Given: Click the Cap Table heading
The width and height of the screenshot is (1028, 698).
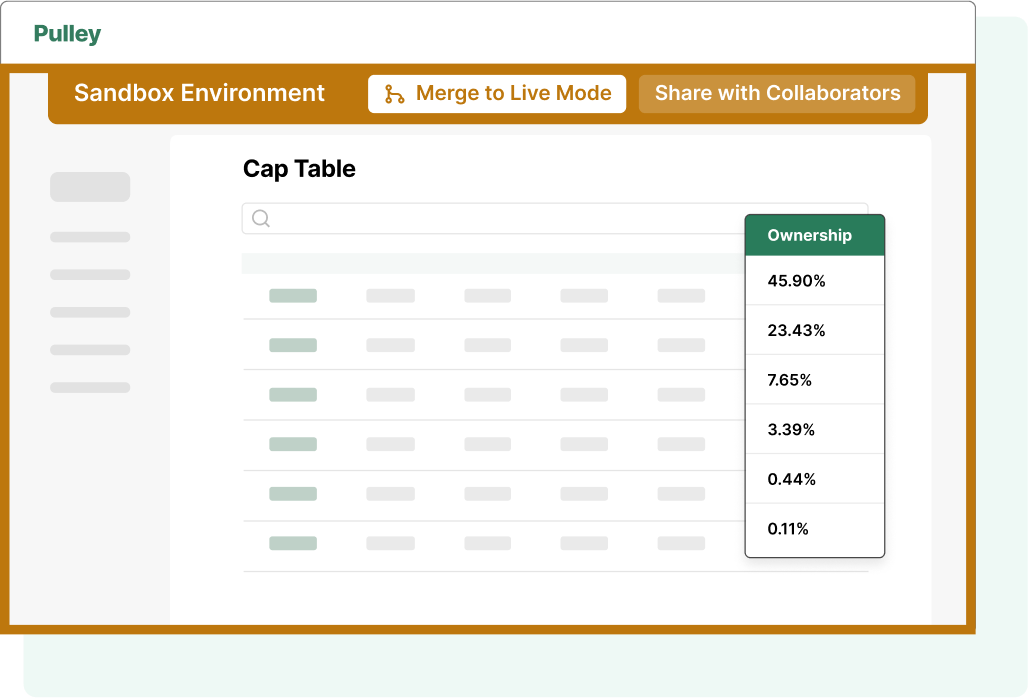Looking at the screenshot, I should tap(299, 169).
